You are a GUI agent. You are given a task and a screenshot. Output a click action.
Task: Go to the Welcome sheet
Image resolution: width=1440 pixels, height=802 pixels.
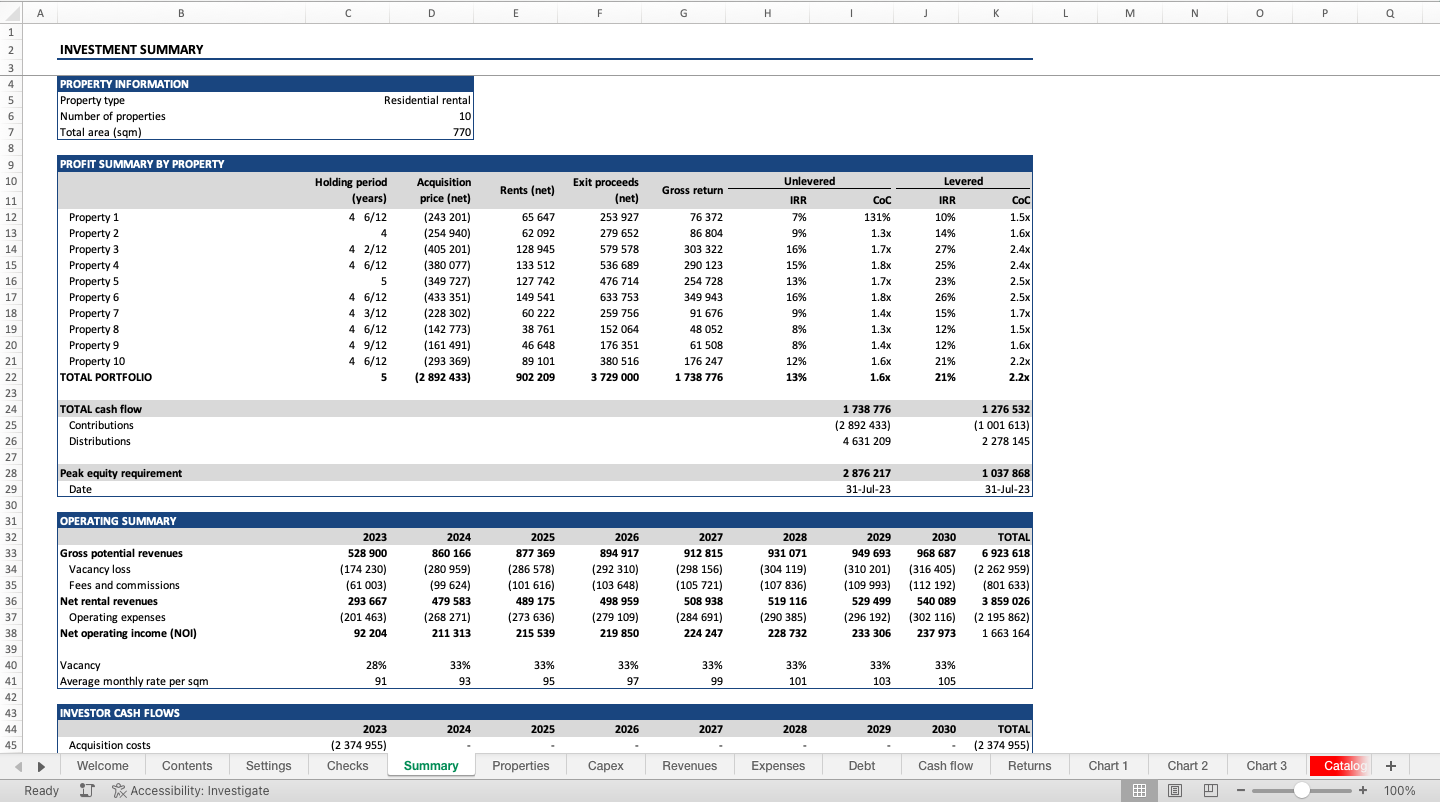click(102, 765)
